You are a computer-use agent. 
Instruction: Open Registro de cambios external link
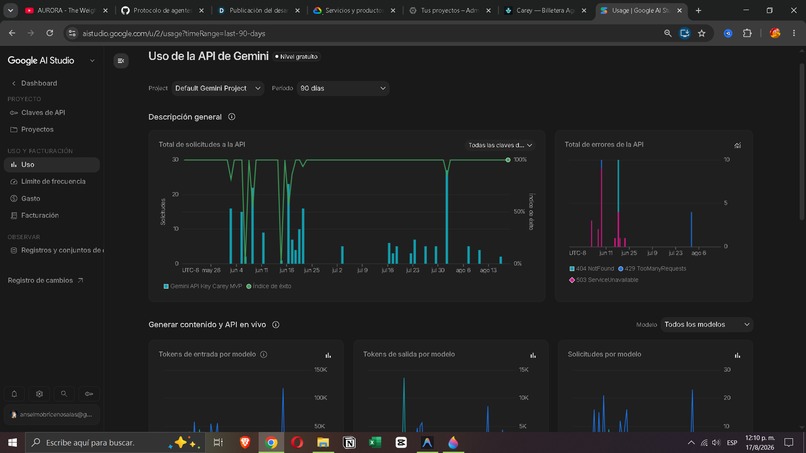45,280
